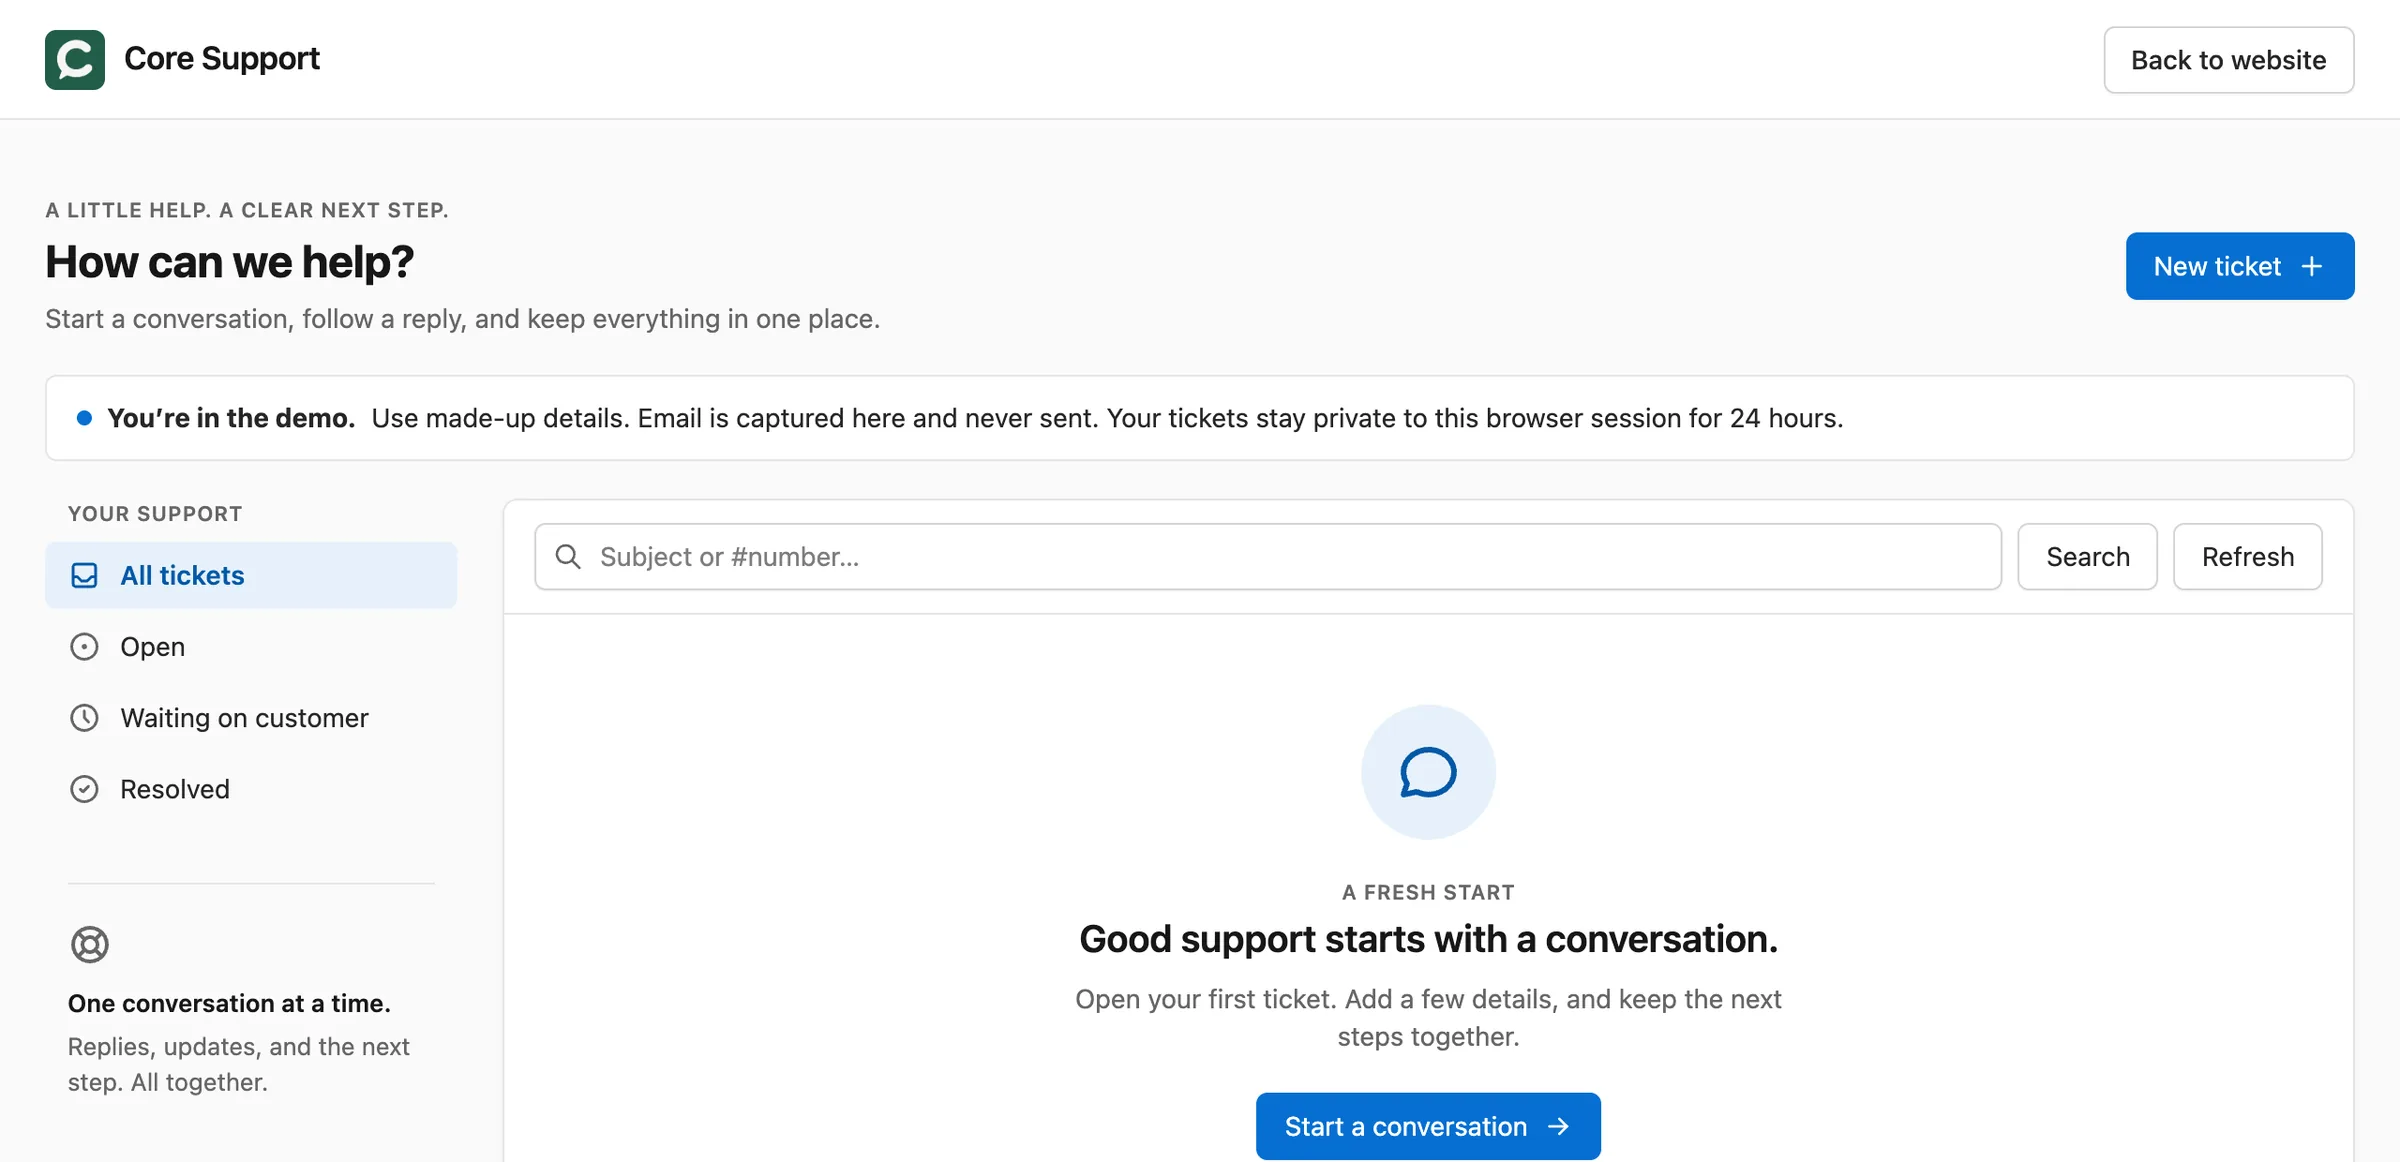
Task: Click the Core Support title text
Action: pyautogui.click(x=222, y=59)
